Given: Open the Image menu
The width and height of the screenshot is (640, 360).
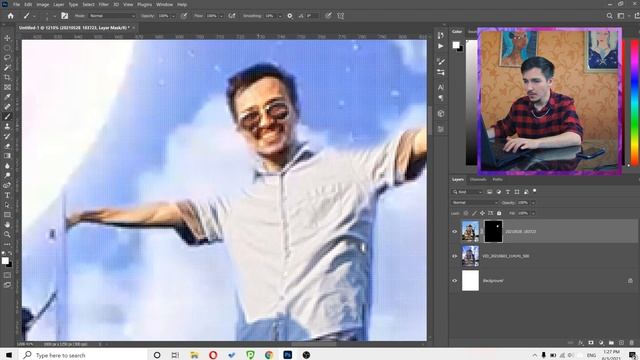Looking at the screenshot, I should click(x=43, y=4).
